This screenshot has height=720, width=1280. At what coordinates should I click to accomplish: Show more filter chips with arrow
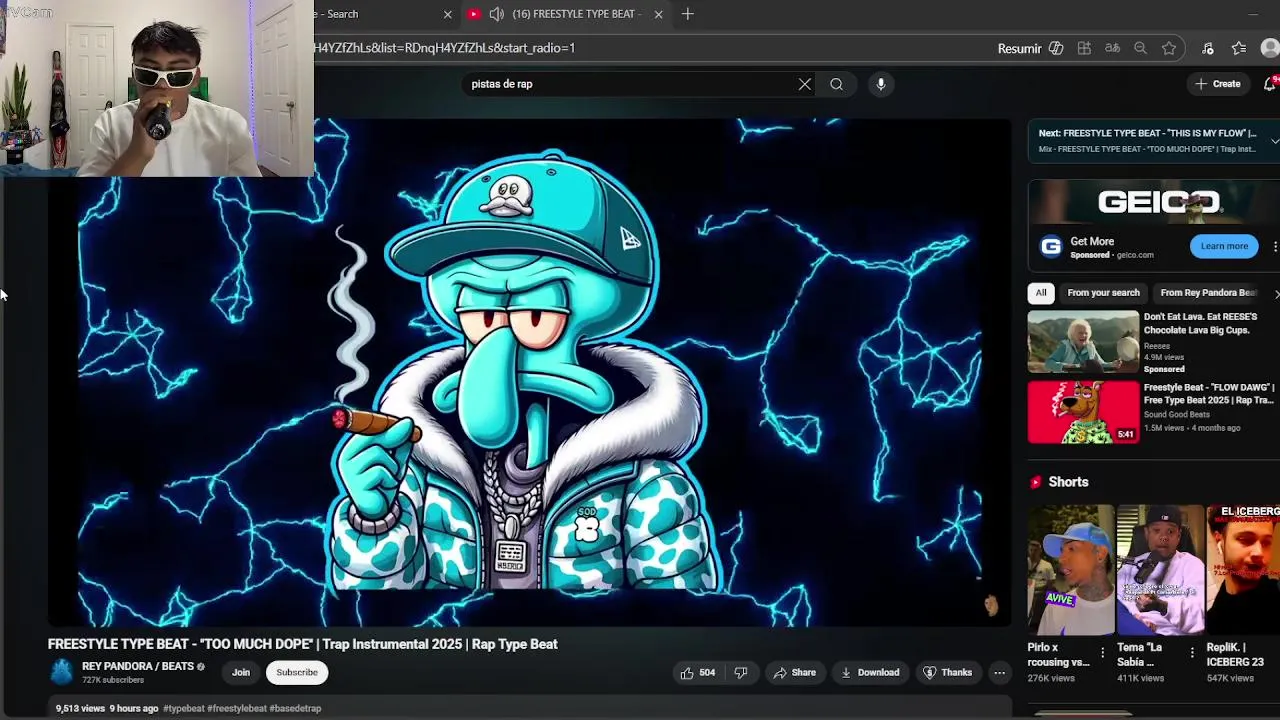tap(1275, 293)
